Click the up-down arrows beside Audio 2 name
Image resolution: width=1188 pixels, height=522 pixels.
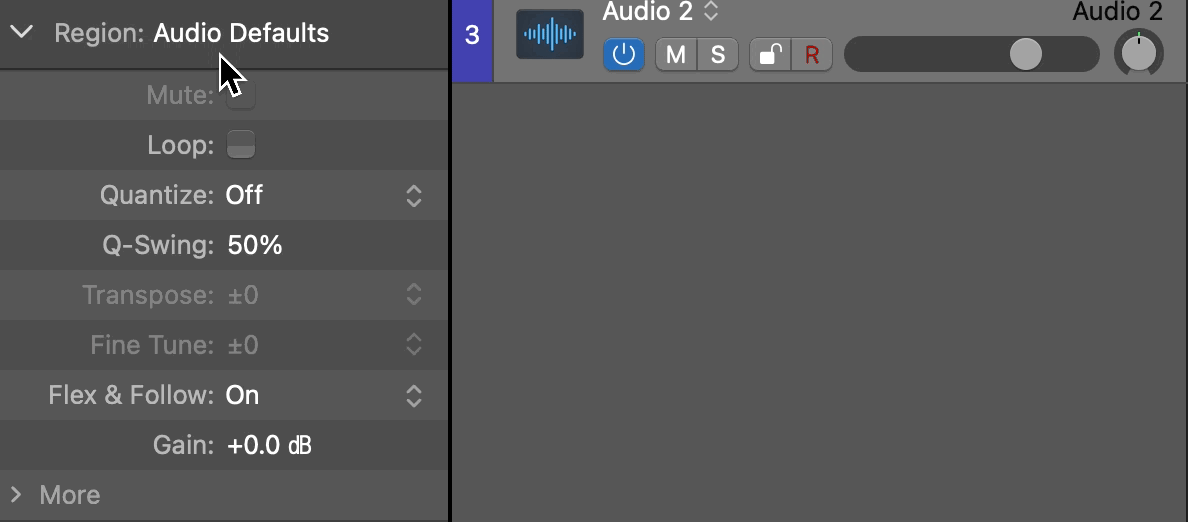[710, 11]
